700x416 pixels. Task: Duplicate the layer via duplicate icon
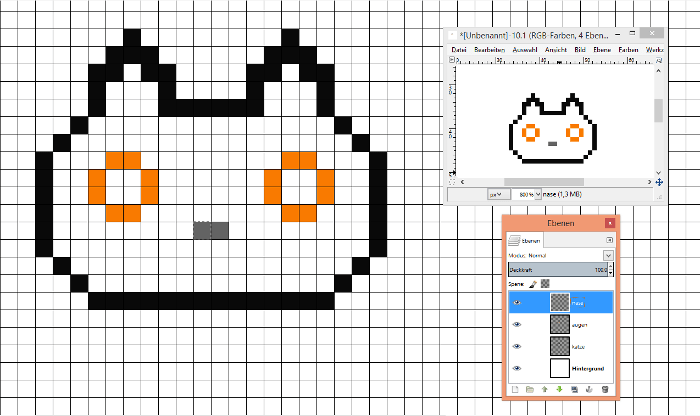click(575, 389)
